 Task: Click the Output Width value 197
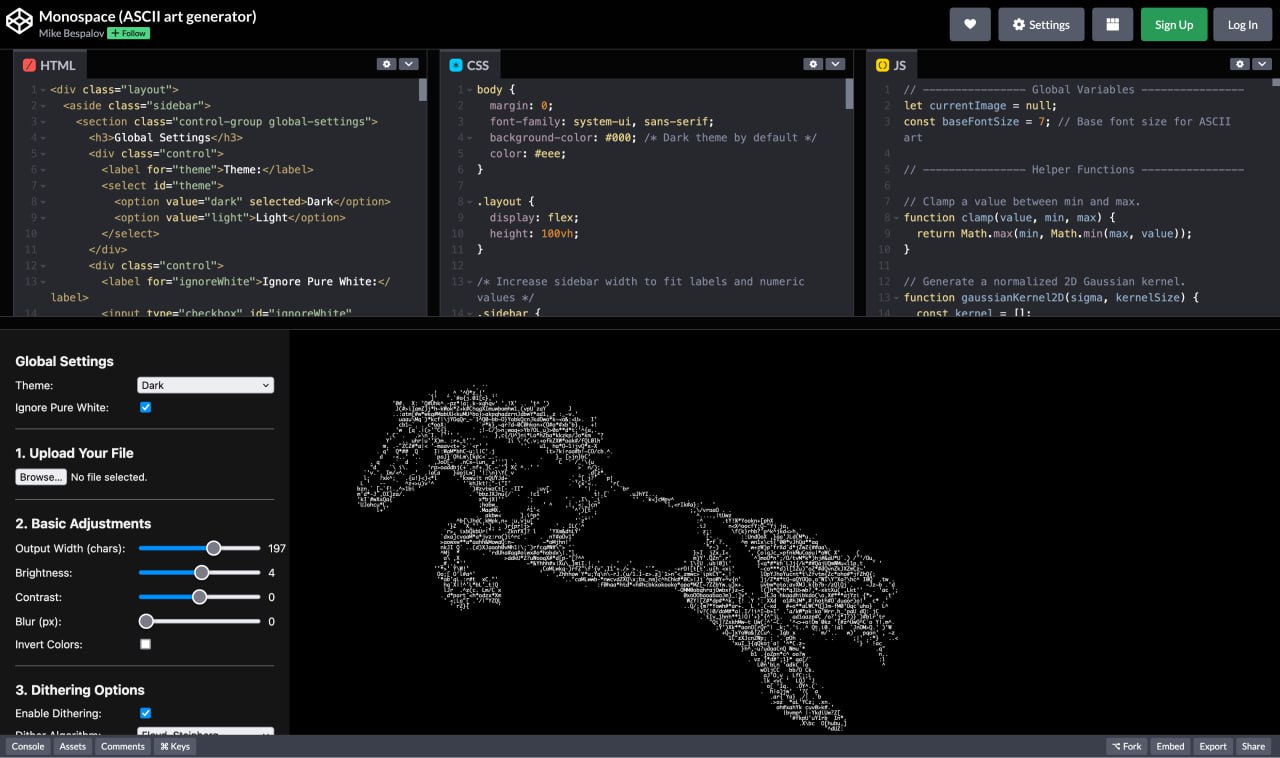[277, 549]
